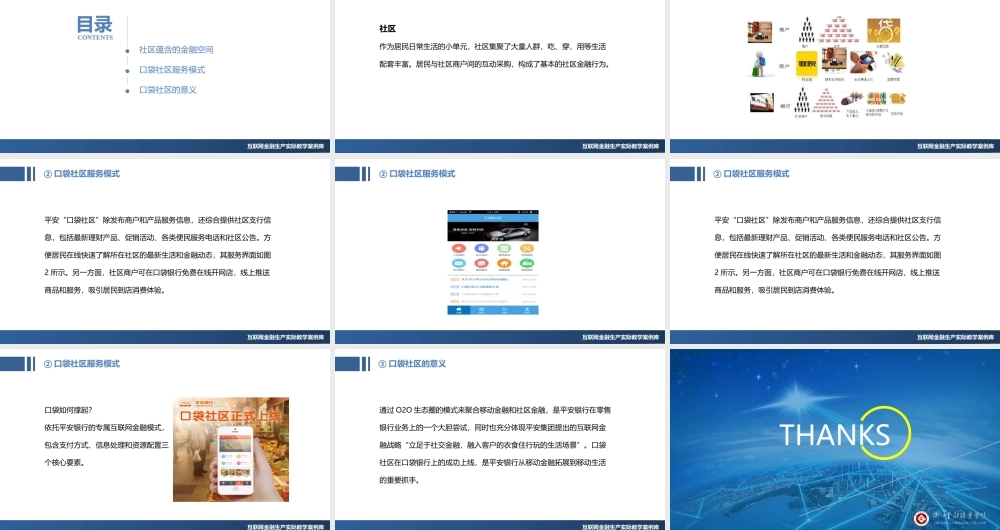1000x530 pixels.
Task: Select paragraph starting 作为居民日常生活的小单元
Action: click(x=495, y=55)
